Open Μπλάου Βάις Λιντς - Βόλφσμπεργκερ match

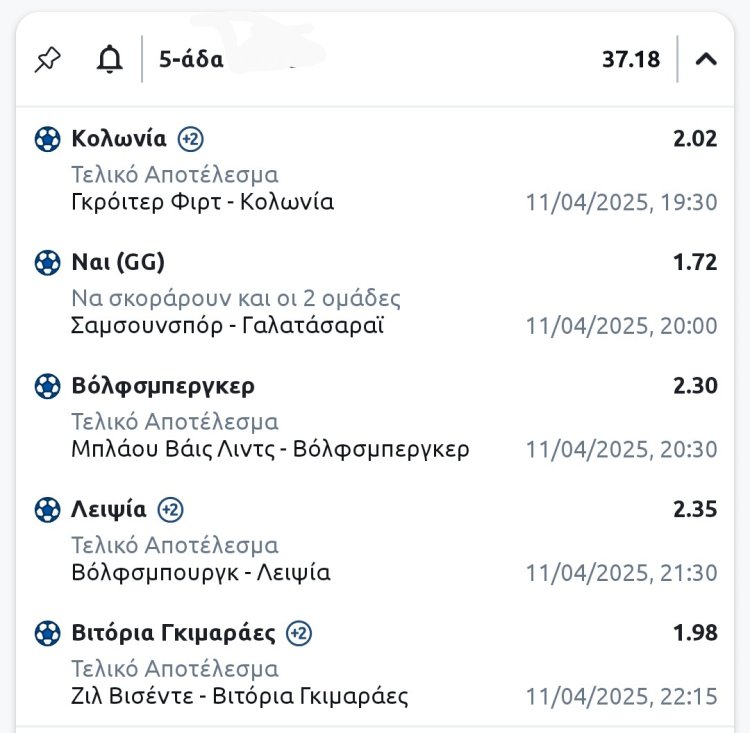coord(270,450)
